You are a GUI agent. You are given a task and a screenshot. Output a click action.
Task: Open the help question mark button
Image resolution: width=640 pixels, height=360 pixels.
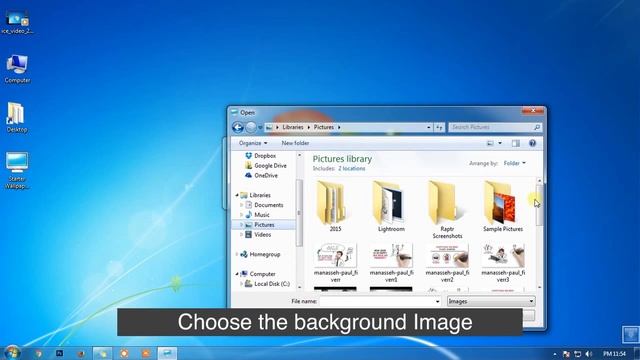tap(532, 143)
